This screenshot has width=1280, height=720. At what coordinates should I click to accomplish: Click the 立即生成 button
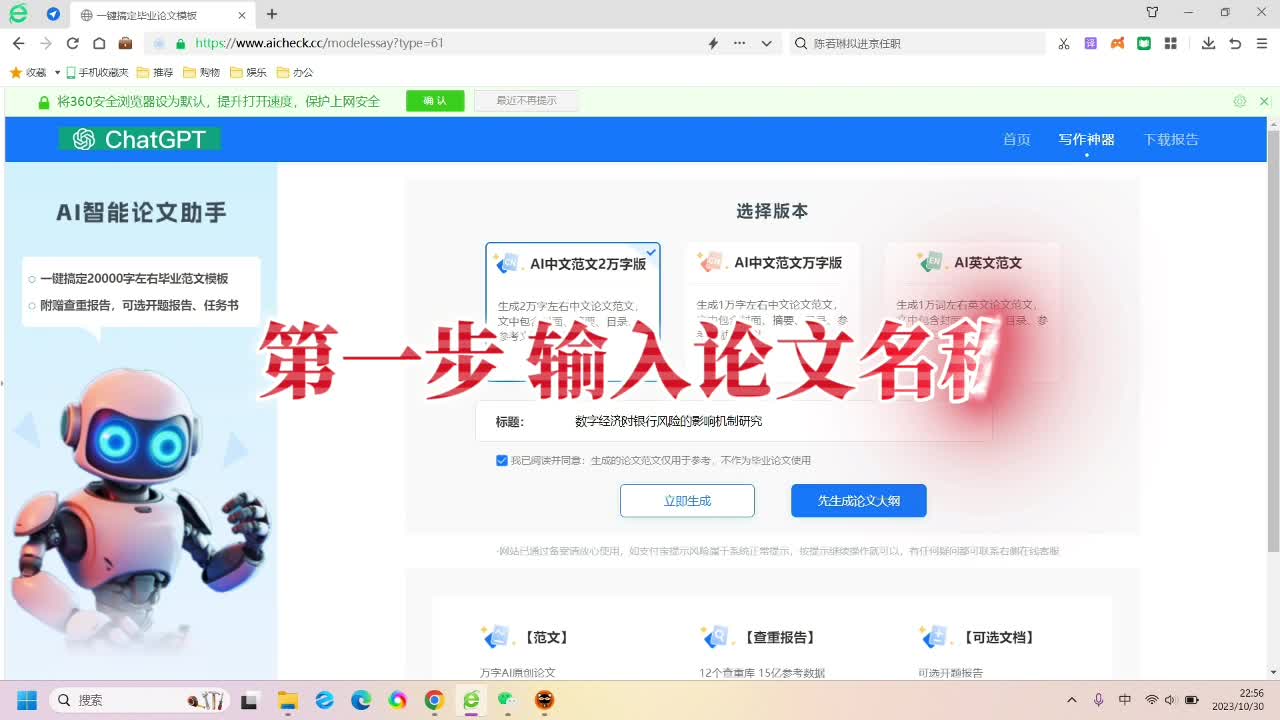coord(687,501)
